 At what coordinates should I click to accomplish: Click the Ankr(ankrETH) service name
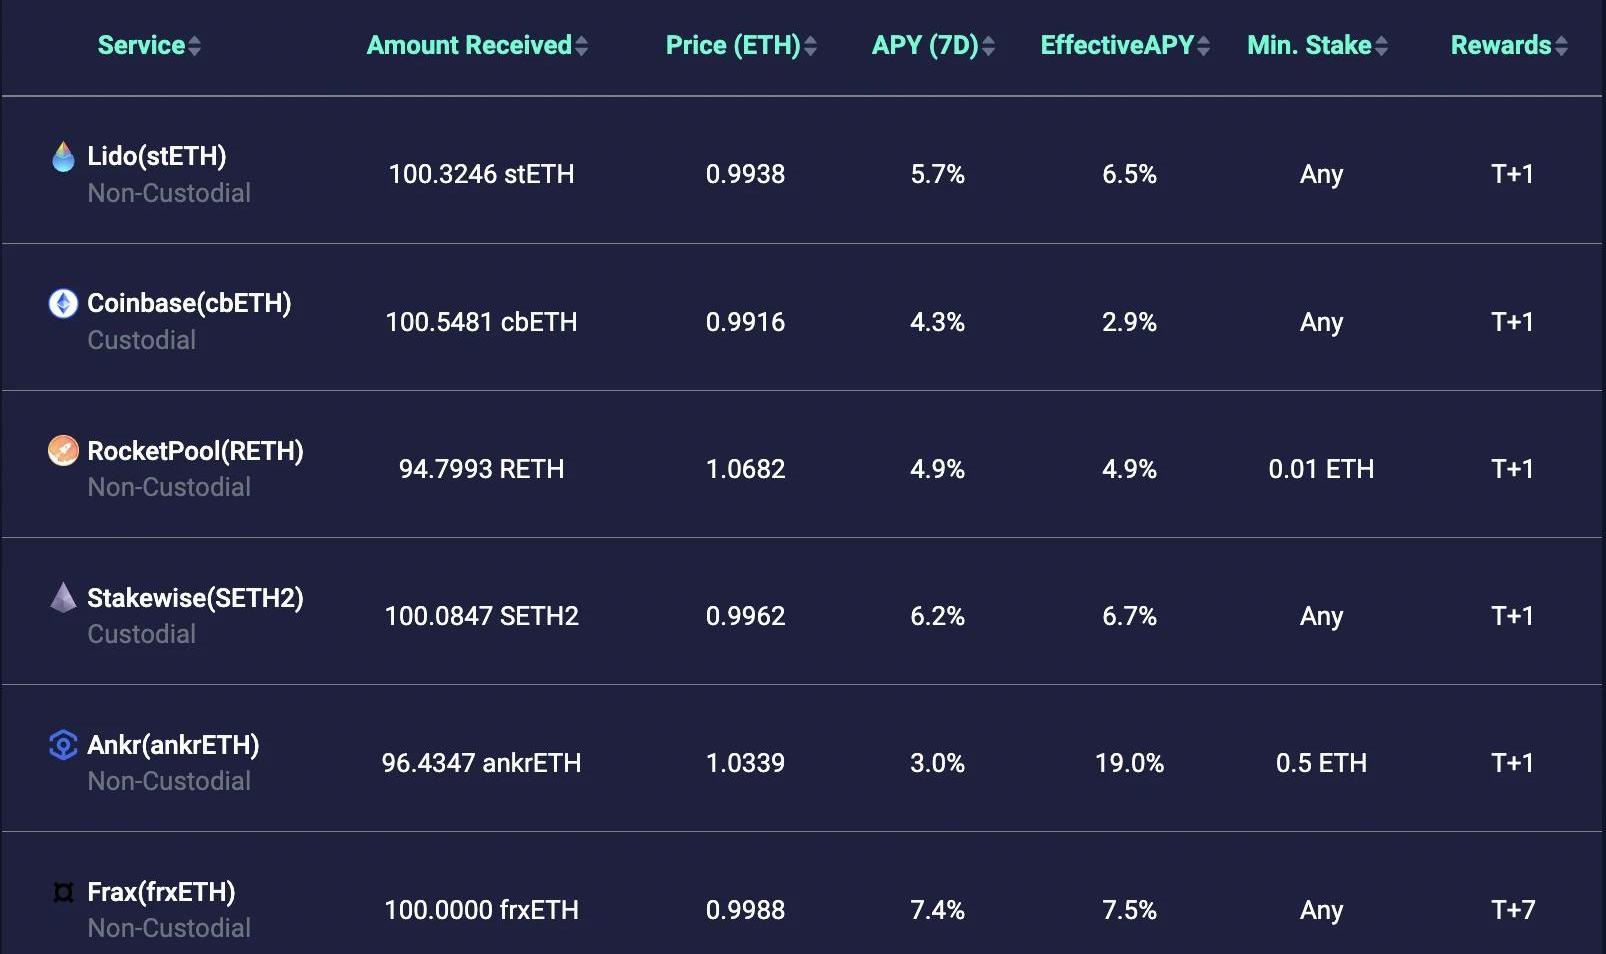coord(173,745)
